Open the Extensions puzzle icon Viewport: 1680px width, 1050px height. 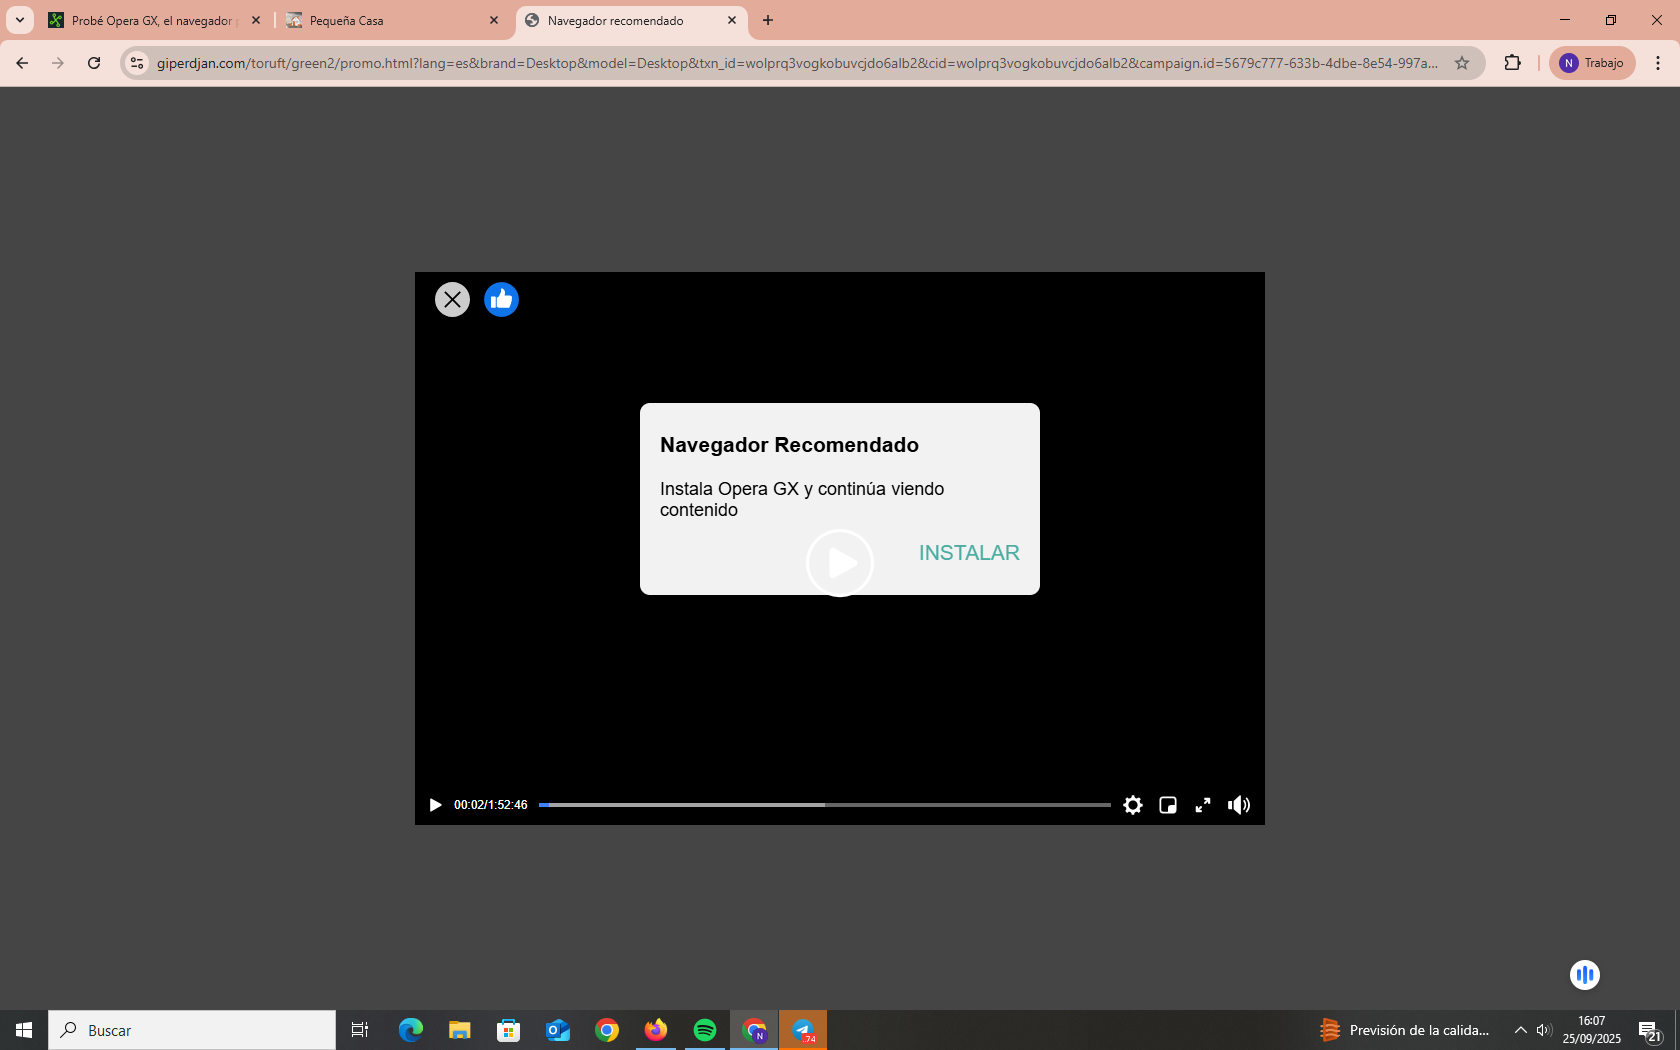coord(1512,63)
